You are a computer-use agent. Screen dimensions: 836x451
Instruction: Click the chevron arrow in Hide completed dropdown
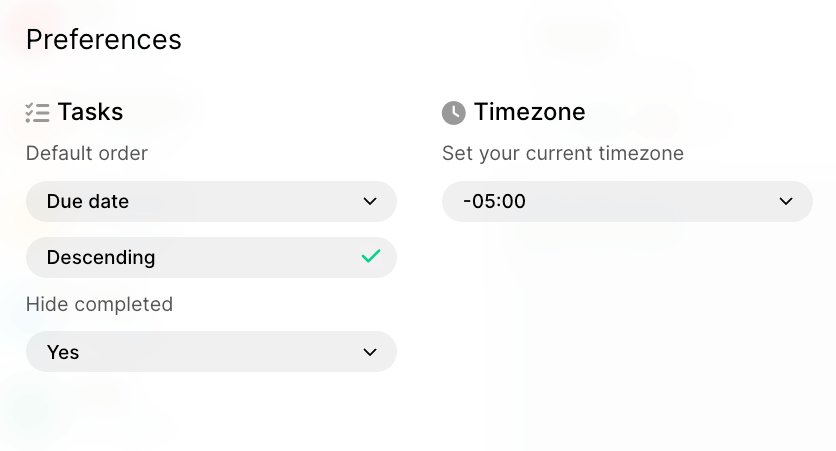point(370,352)
